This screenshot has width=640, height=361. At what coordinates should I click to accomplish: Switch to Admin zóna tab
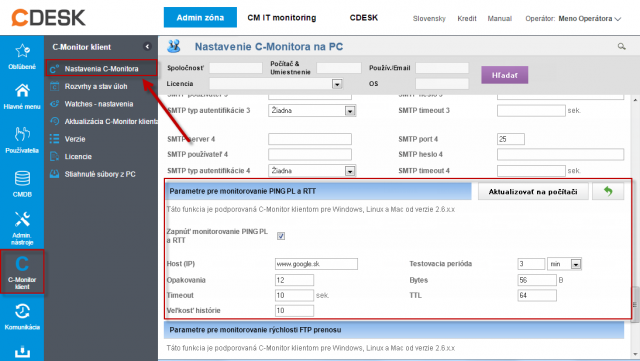200,18
